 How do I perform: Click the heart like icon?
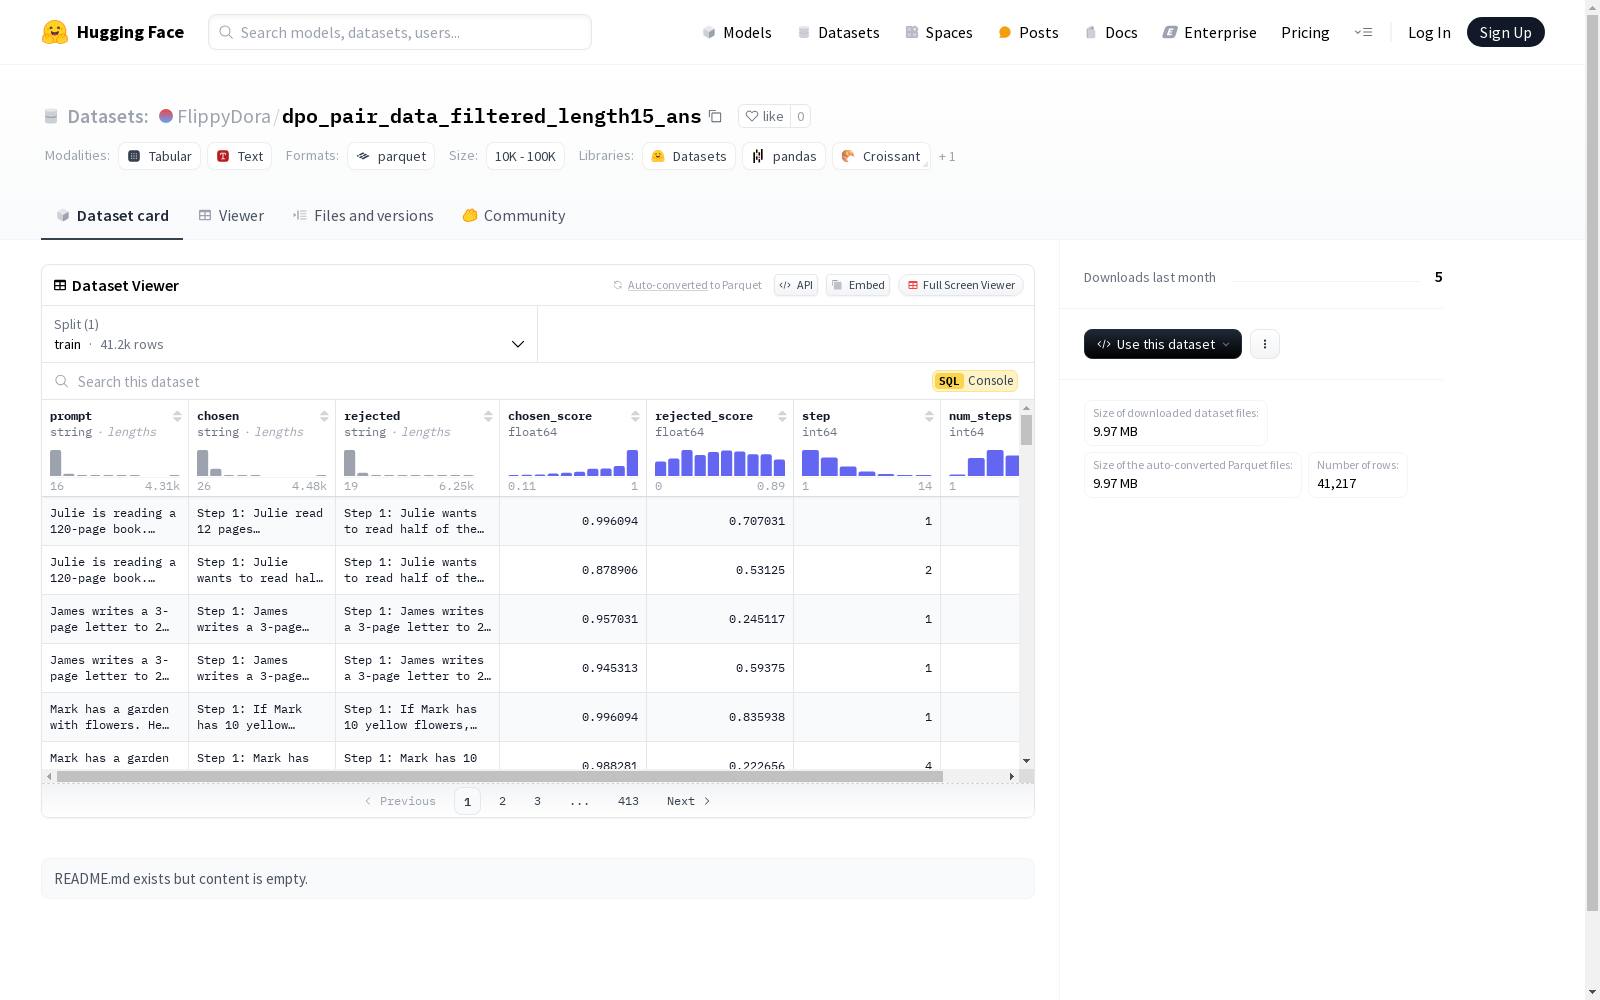click(752, 116)
